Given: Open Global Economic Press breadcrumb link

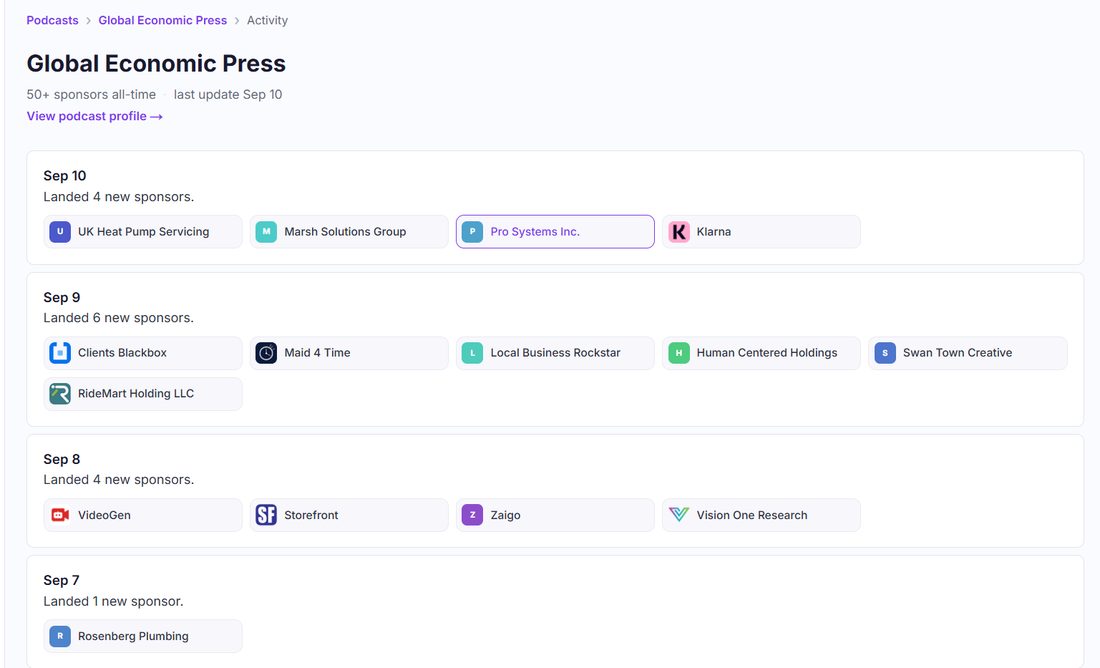Looking at the screenshot, I should click(x=163, y=20).
